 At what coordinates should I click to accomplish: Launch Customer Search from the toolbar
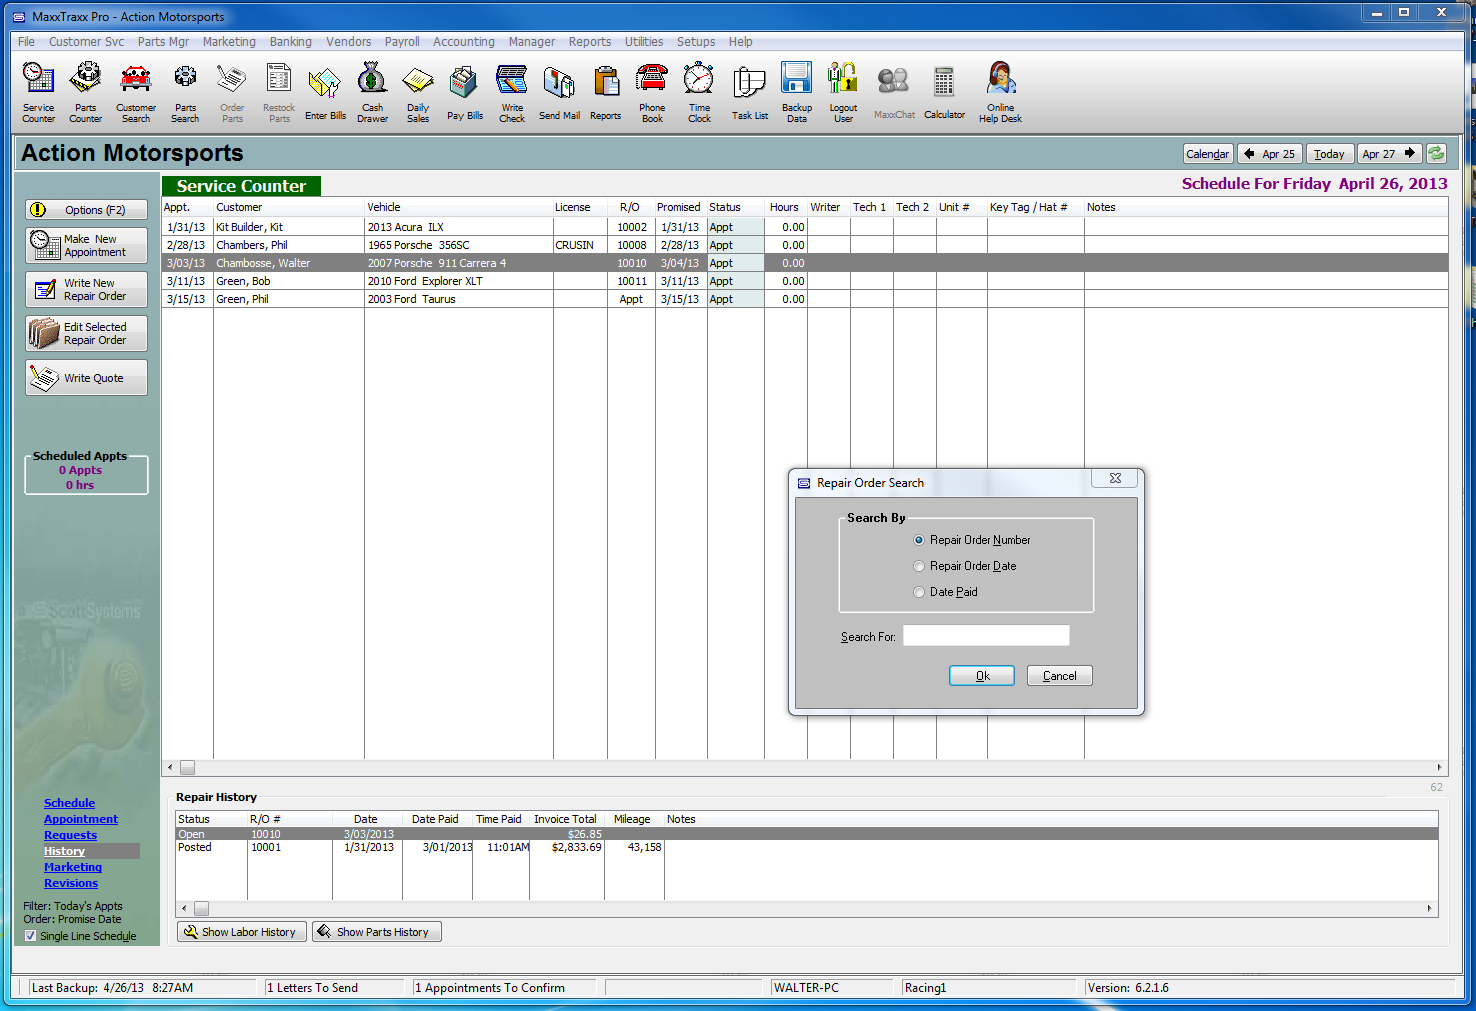pos(135,91)
